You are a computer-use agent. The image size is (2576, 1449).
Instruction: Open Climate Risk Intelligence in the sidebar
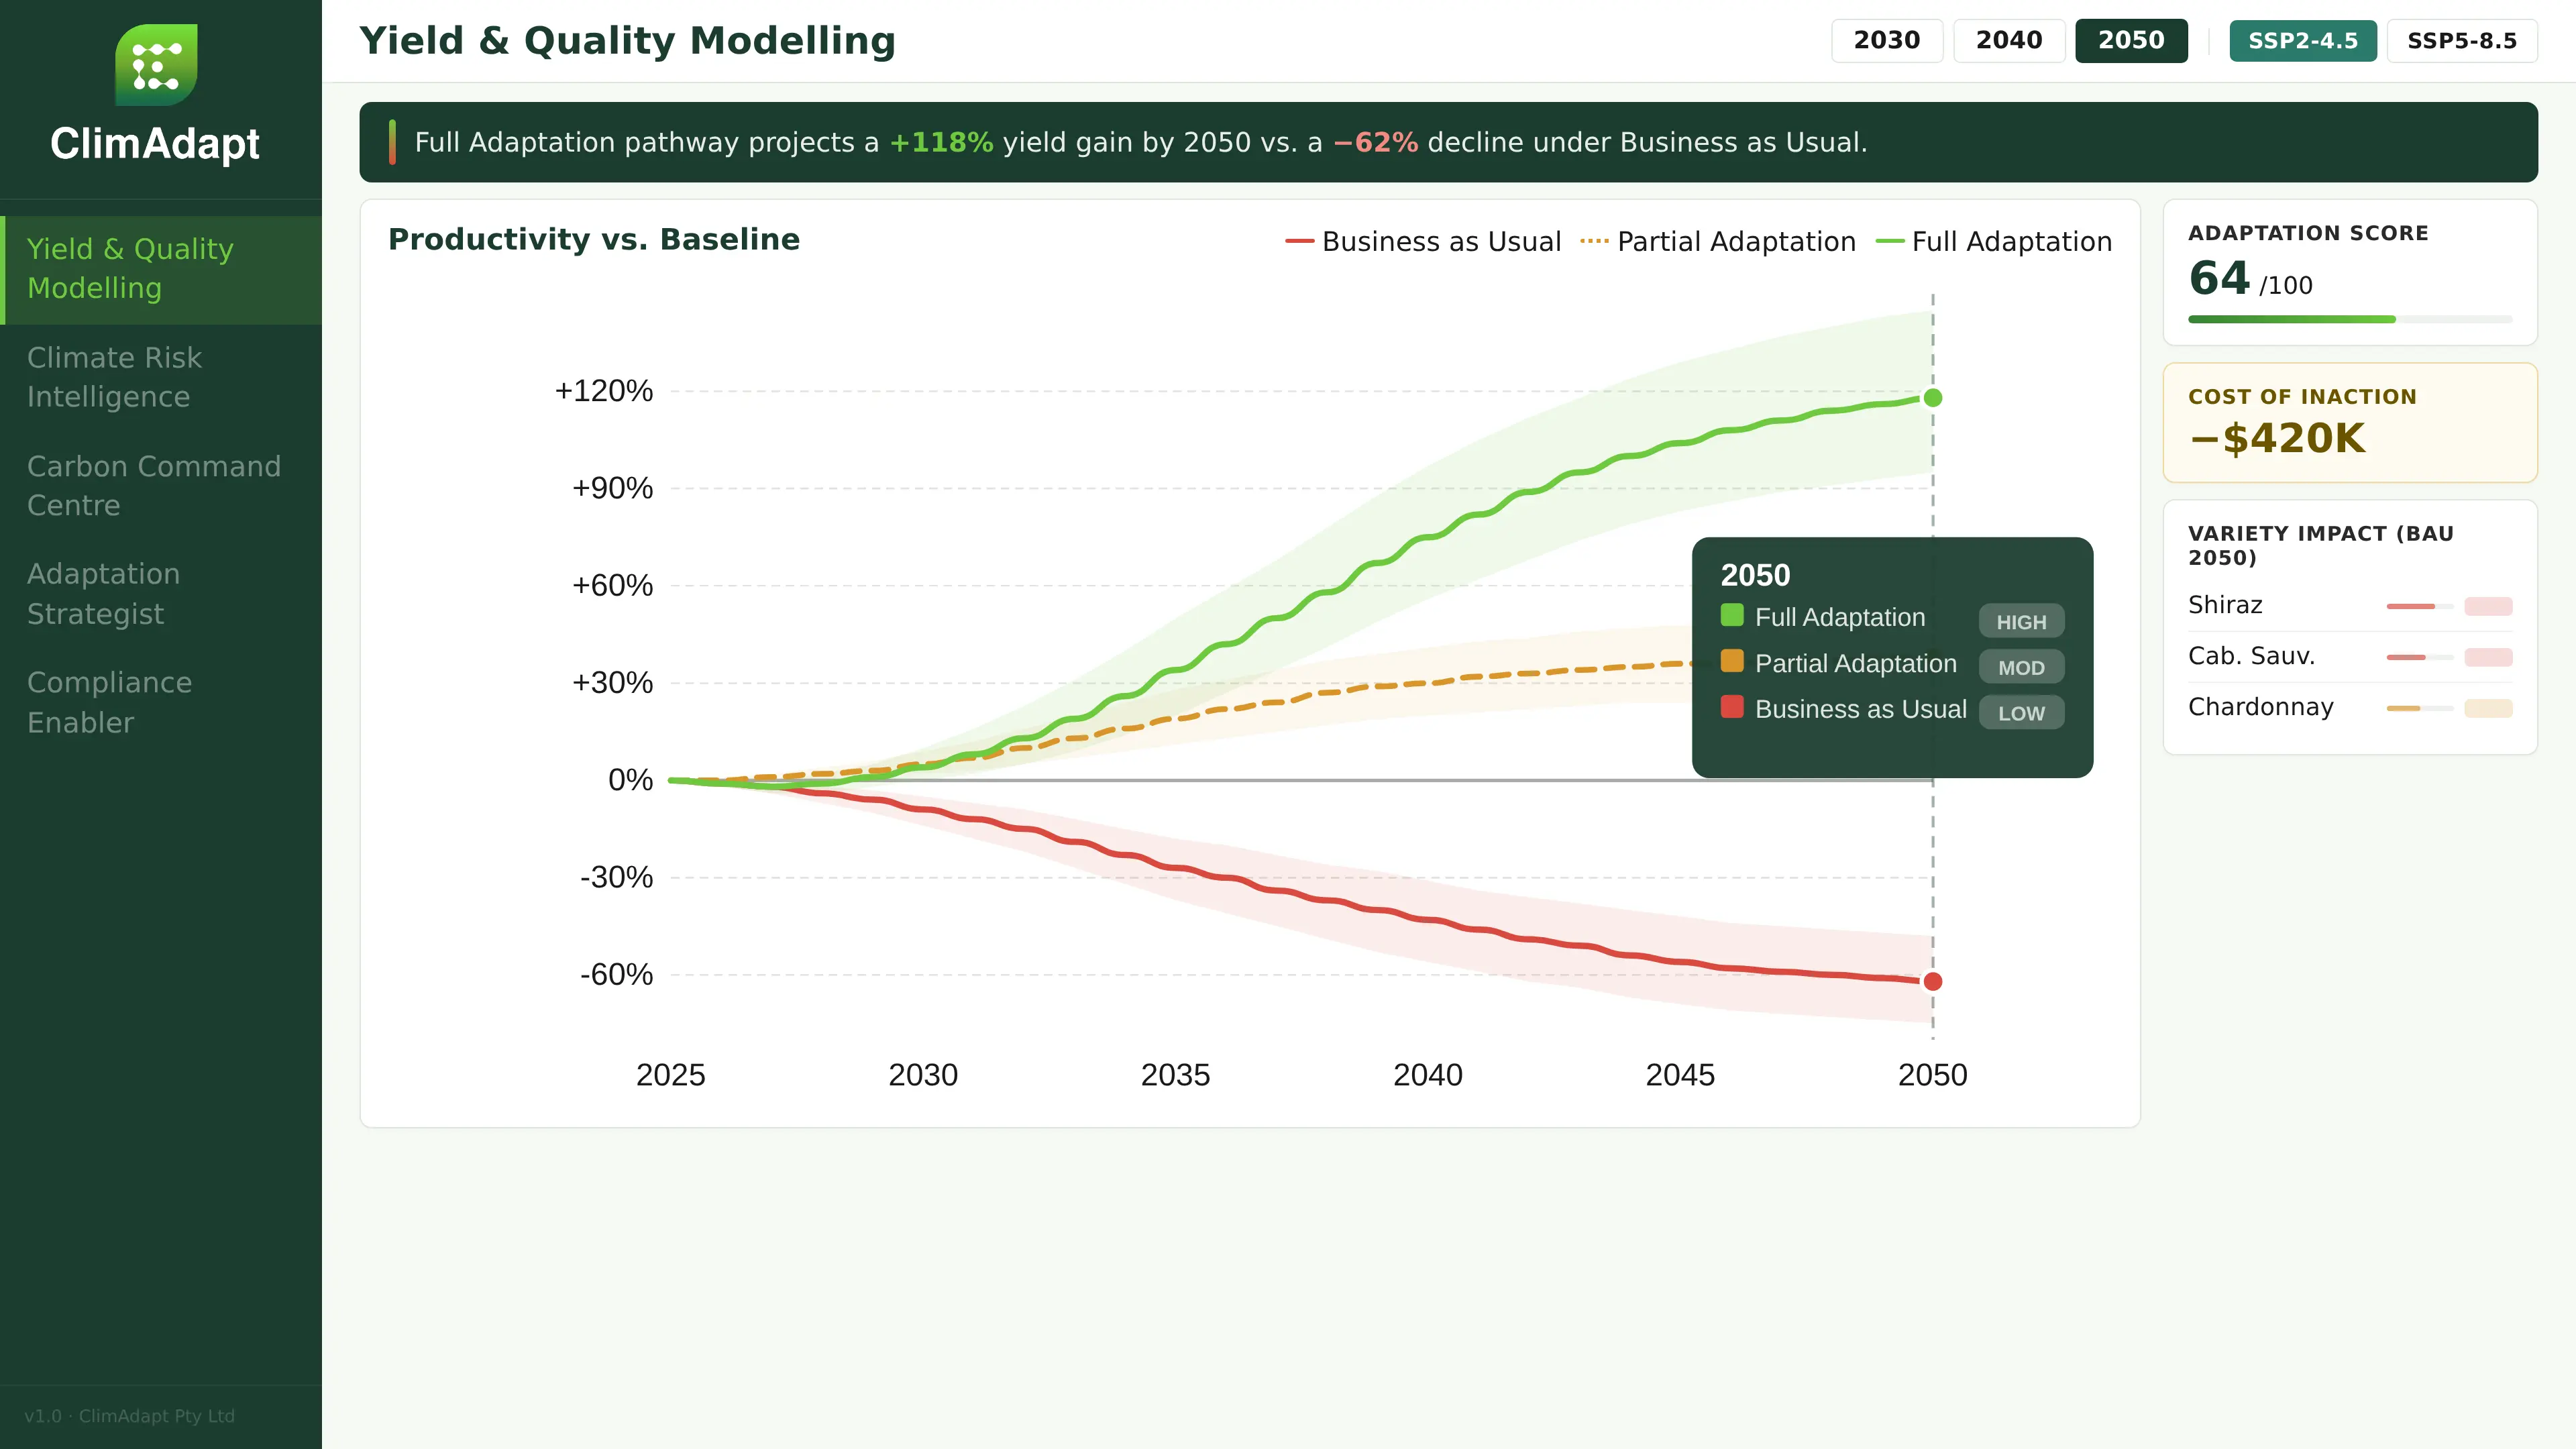click(115, 377)
